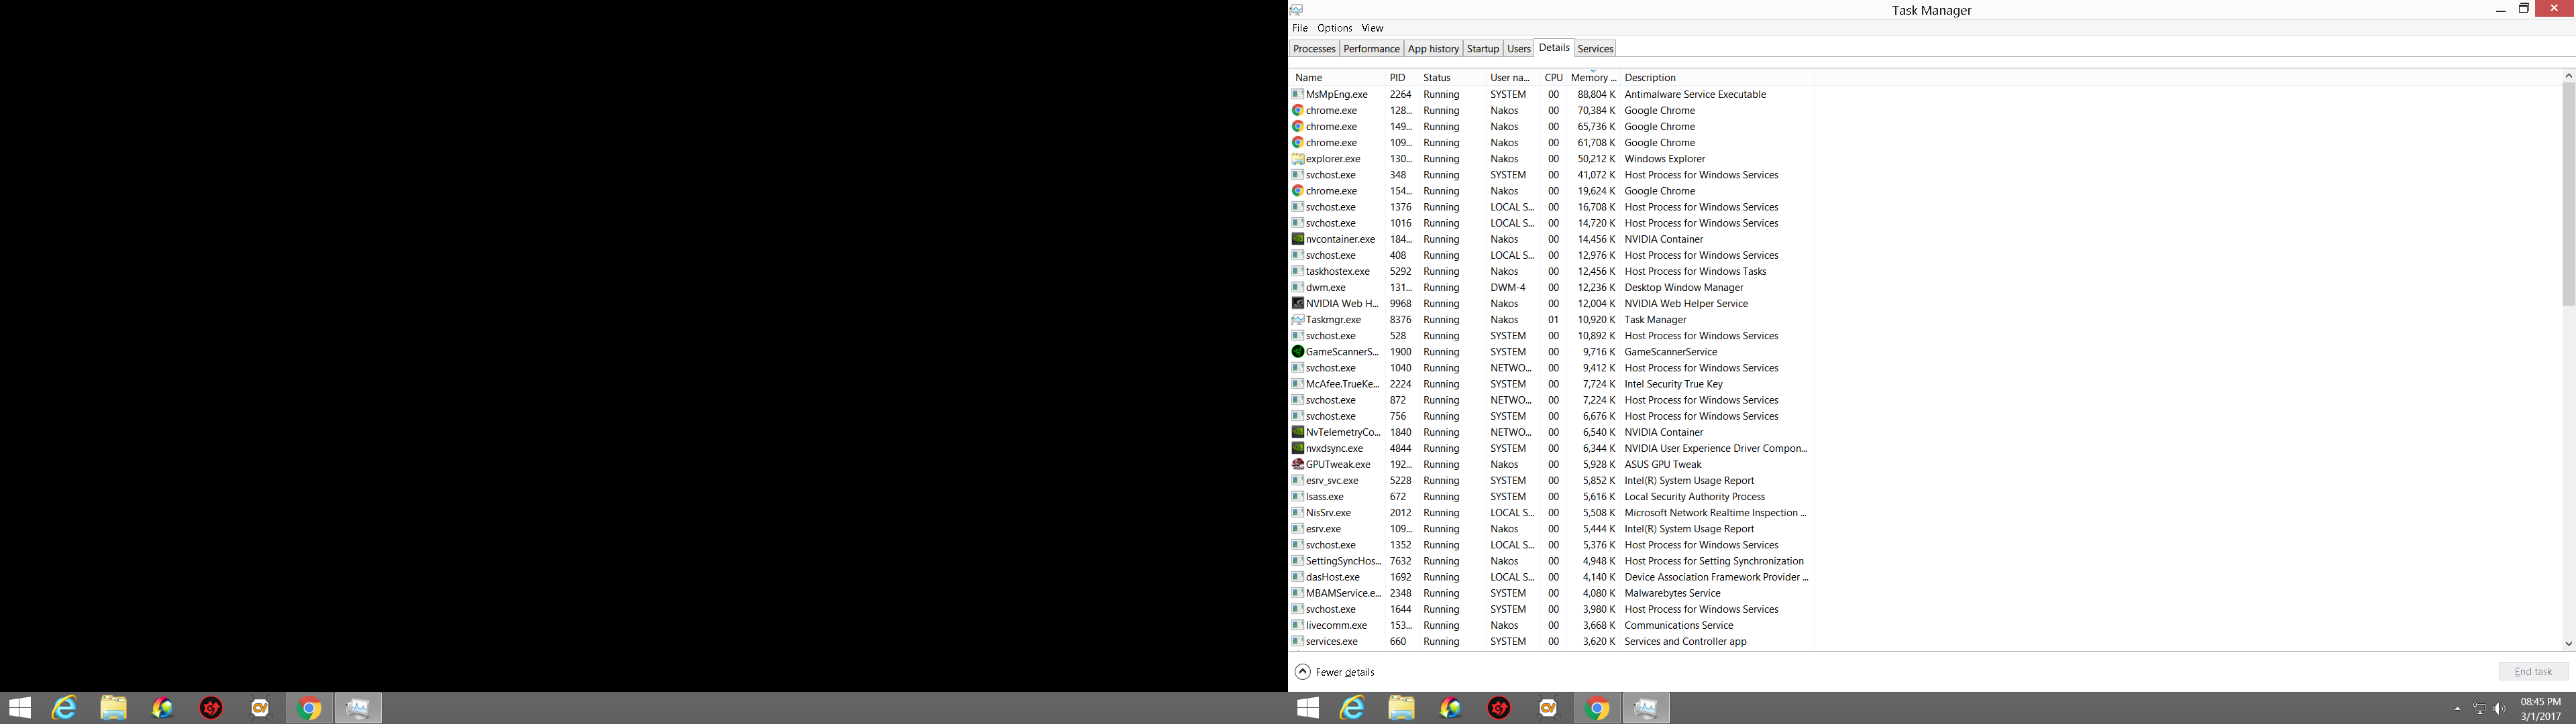The image size is (2576, 724).
Task: Select svchost.exe row with PID 348
Action: (1551, 175)
